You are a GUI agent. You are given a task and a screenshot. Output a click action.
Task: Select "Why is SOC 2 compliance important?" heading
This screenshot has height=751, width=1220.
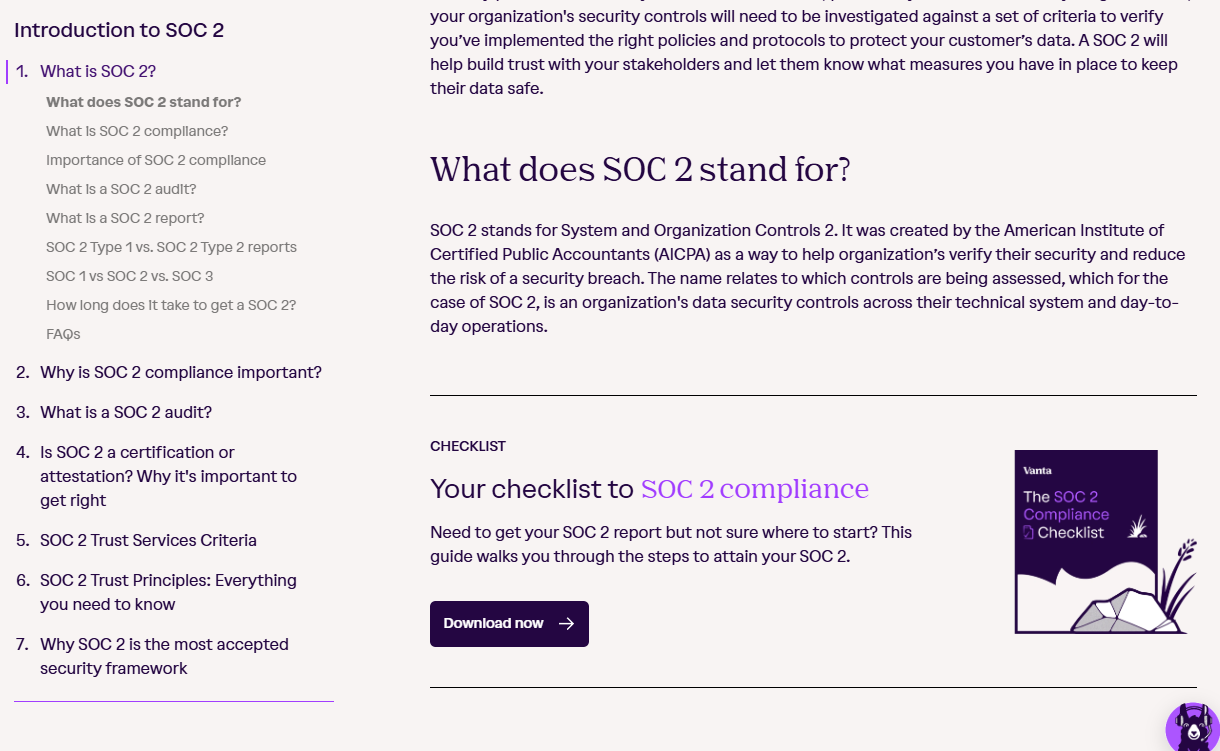point(180,372)
